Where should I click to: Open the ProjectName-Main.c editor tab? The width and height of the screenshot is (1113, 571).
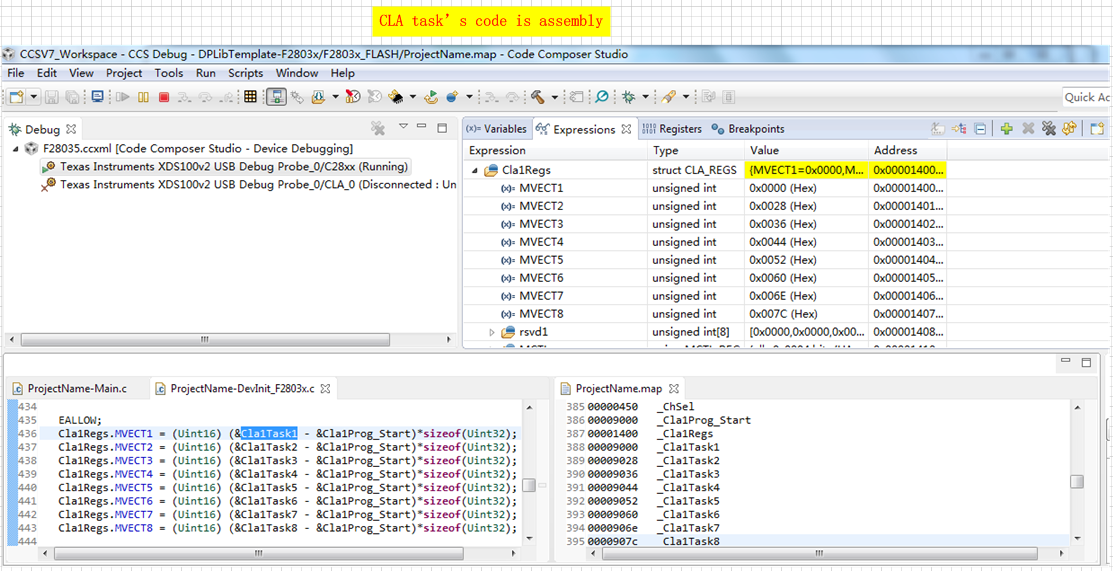coord(77,388)
